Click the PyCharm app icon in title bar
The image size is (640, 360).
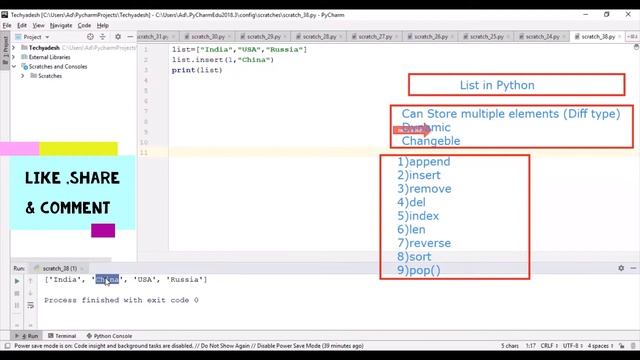[4, 15]
